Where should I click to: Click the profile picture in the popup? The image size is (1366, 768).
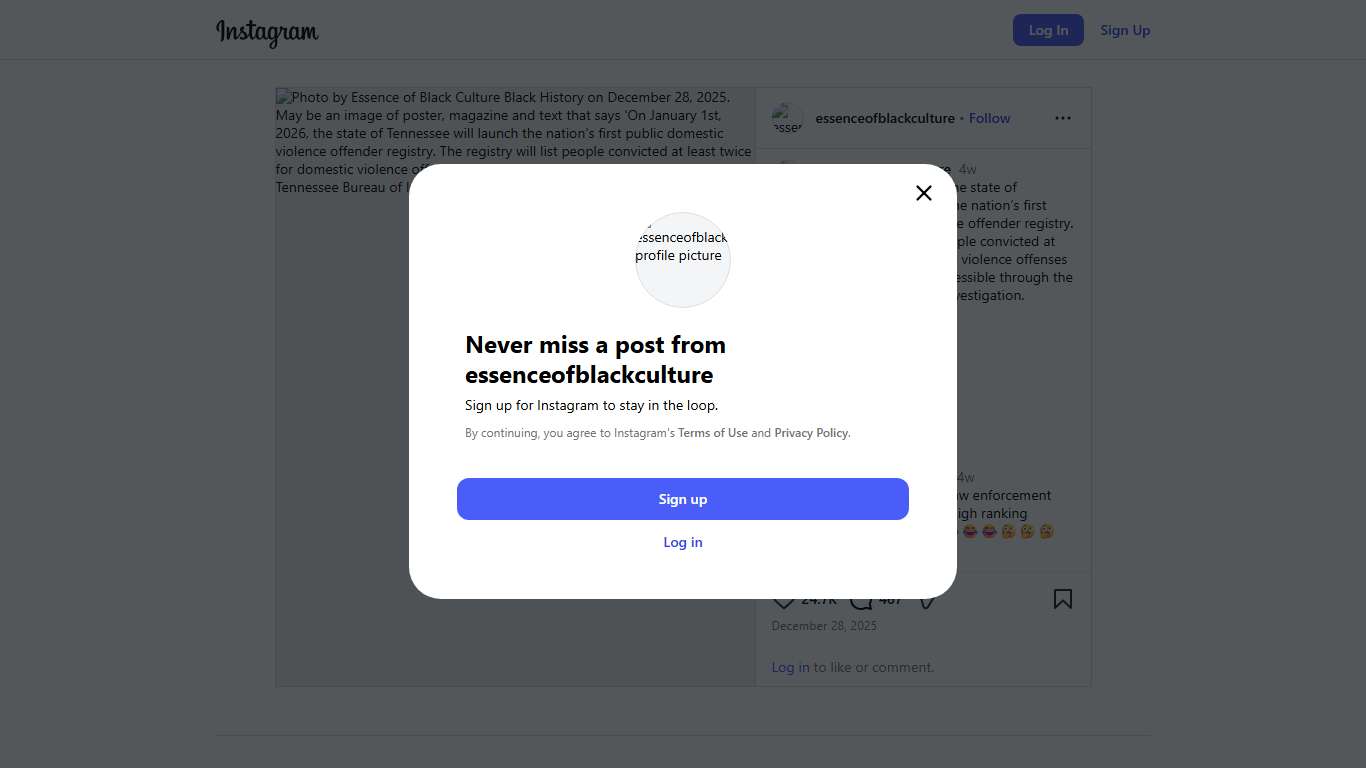pos(683,259)
